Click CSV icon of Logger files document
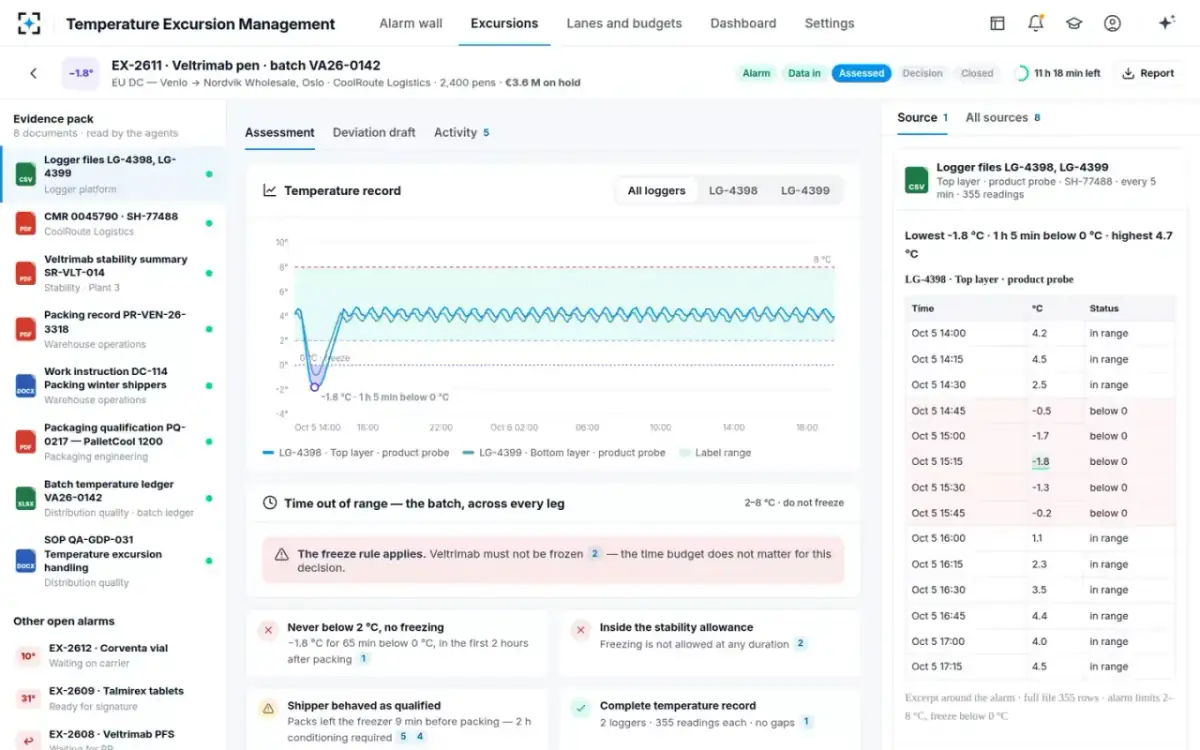The height and width of the screenshot is (750, 1200). 25,174
